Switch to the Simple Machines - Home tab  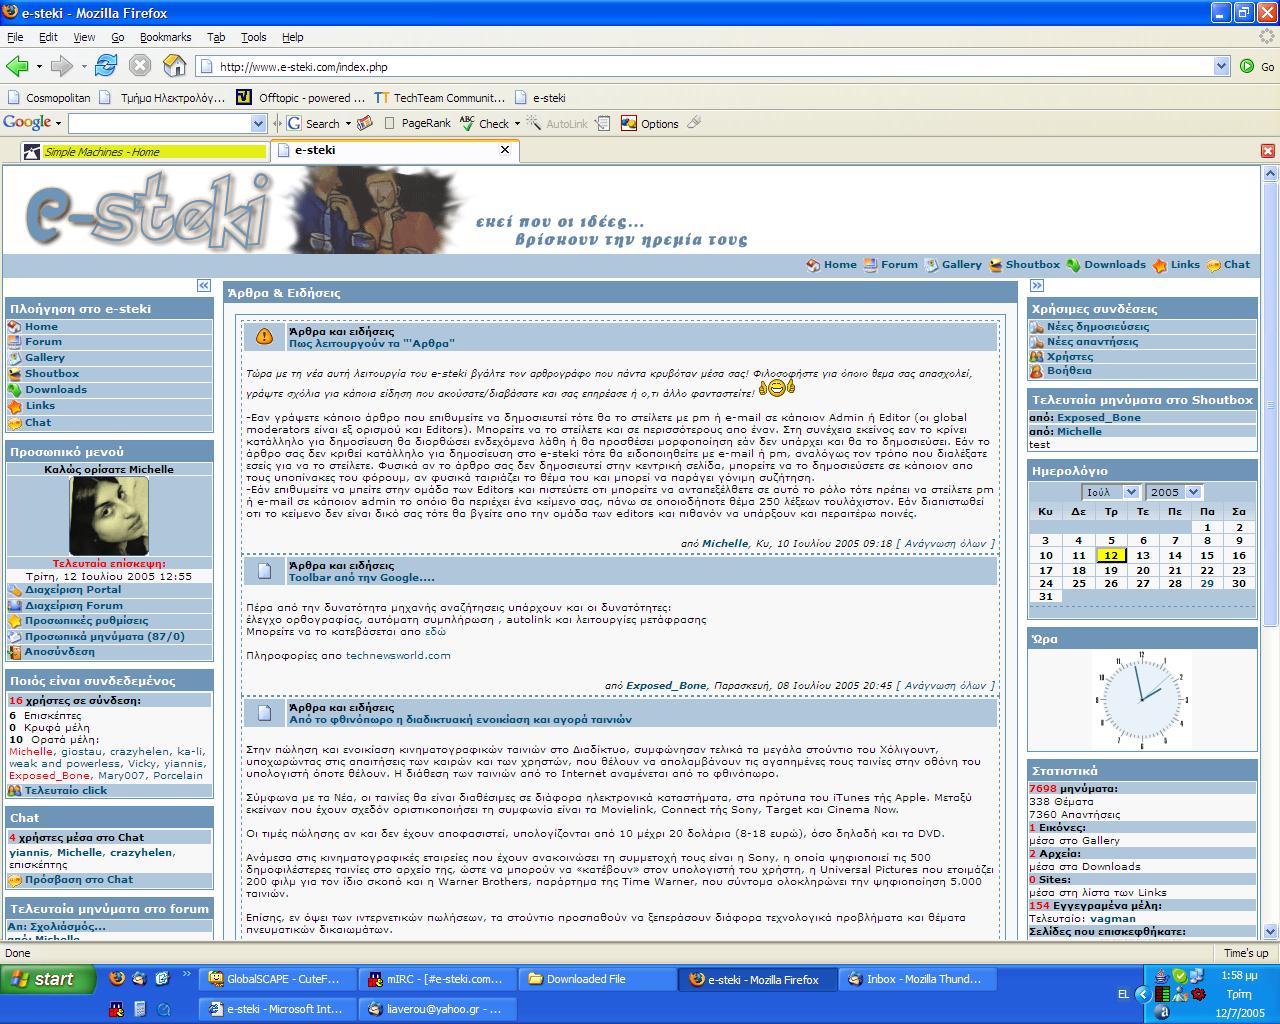click(x=145, y=151)
